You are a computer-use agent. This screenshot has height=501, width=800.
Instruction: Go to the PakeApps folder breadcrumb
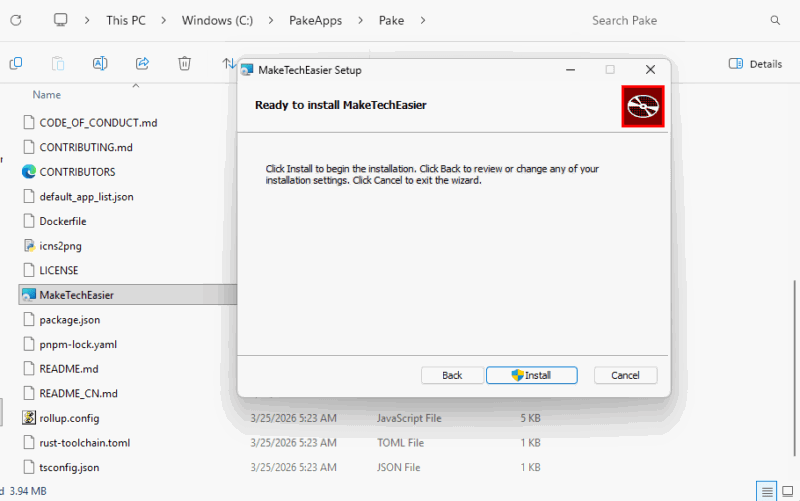[315, 20]
